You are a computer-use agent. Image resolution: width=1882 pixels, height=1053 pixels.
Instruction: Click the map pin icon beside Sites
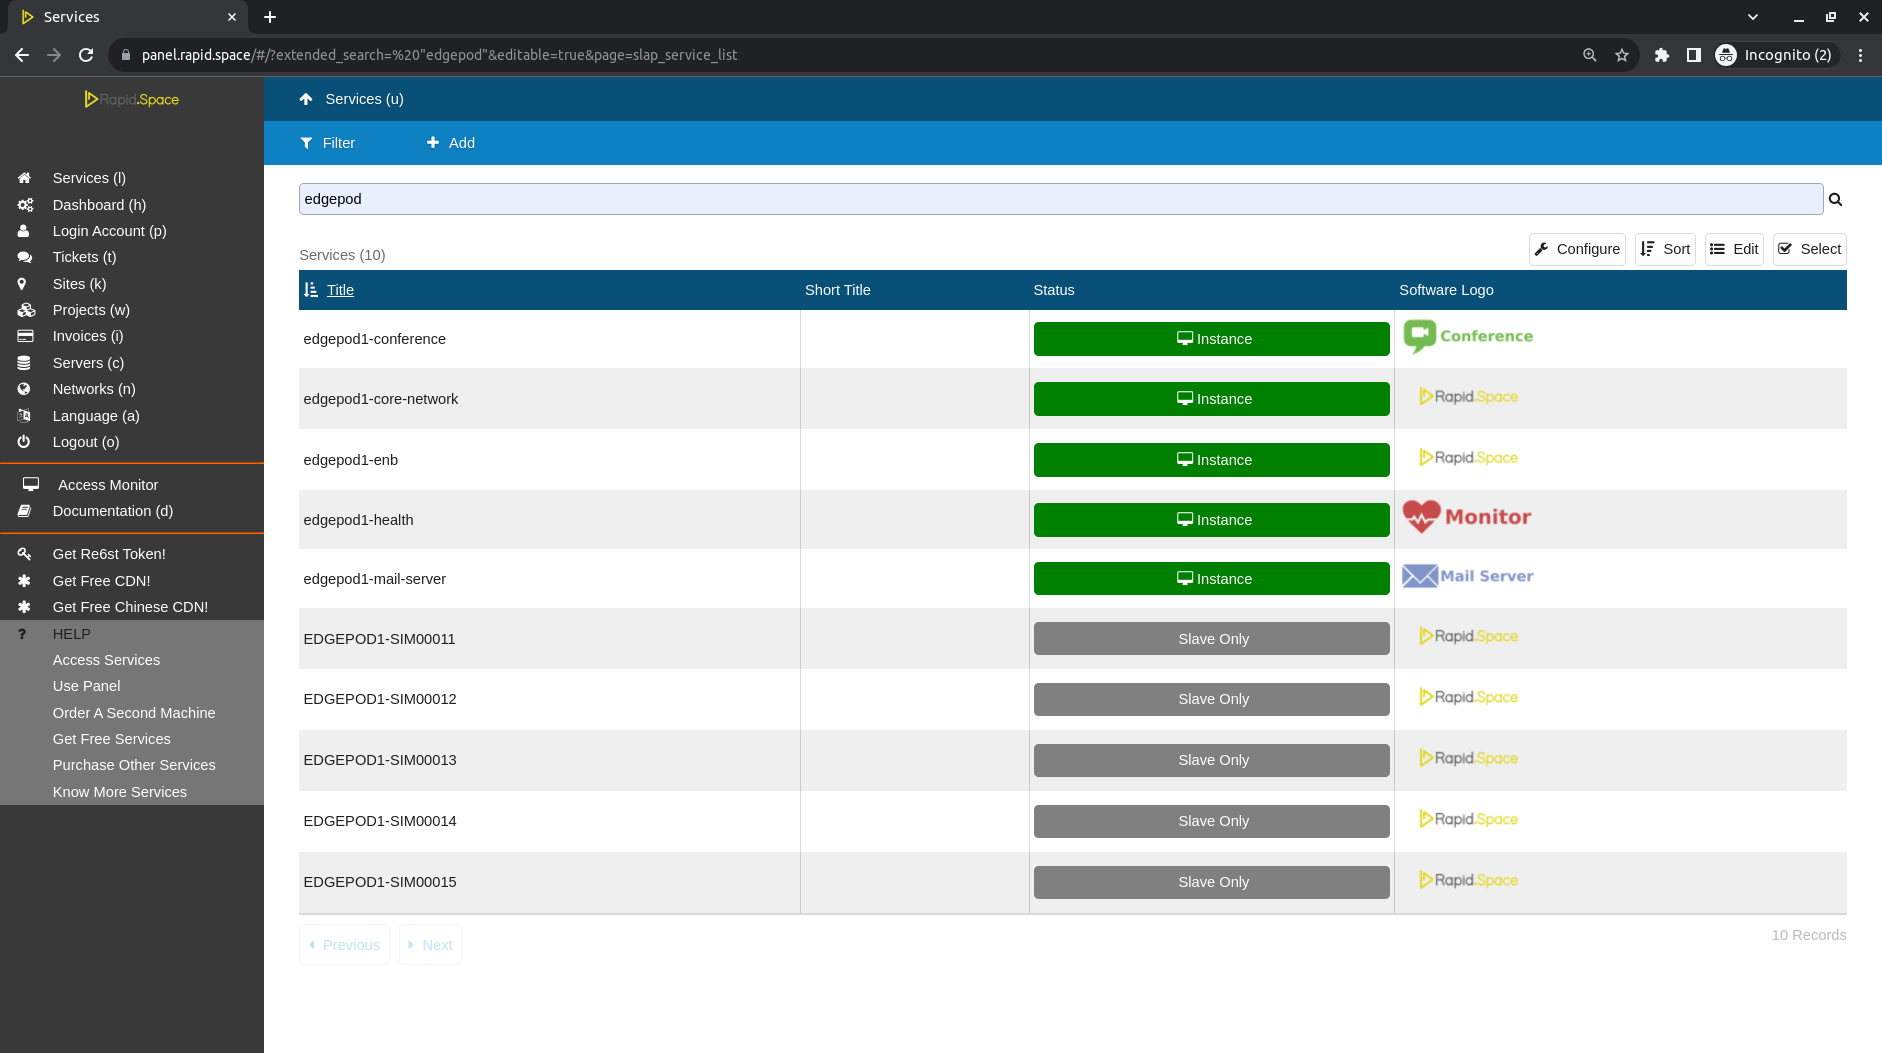pos(22,284)
